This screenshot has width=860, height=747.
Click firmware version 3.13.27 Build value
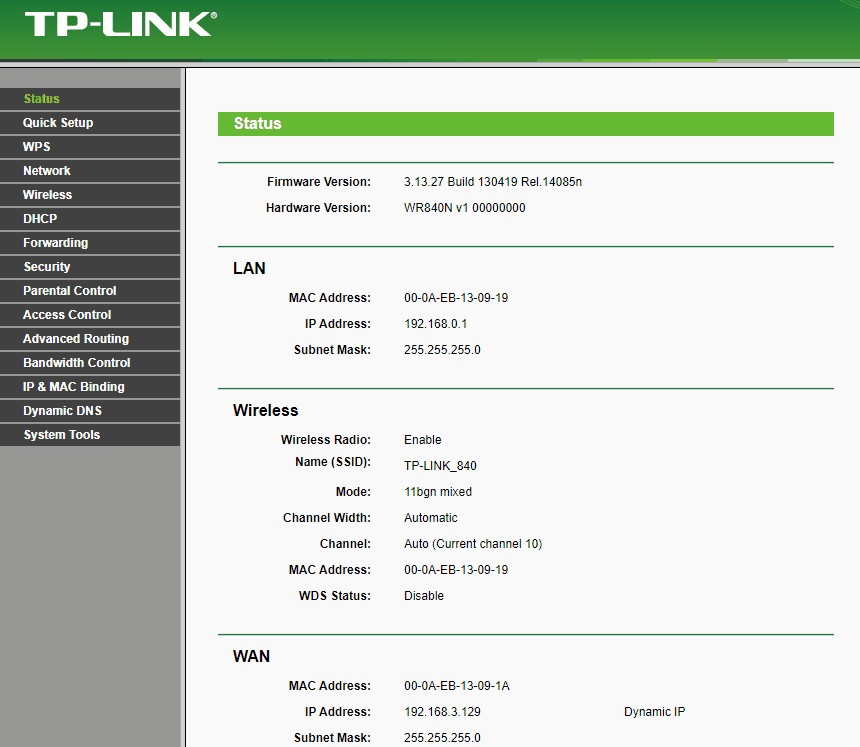pyautogui.click(x=493, y=182)
